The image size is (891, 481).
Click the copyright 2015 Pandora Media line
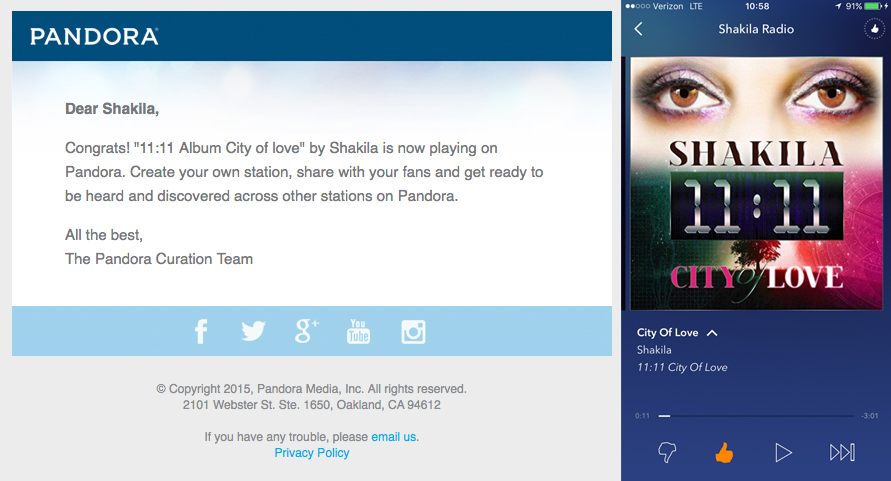(x=311, y=389)
